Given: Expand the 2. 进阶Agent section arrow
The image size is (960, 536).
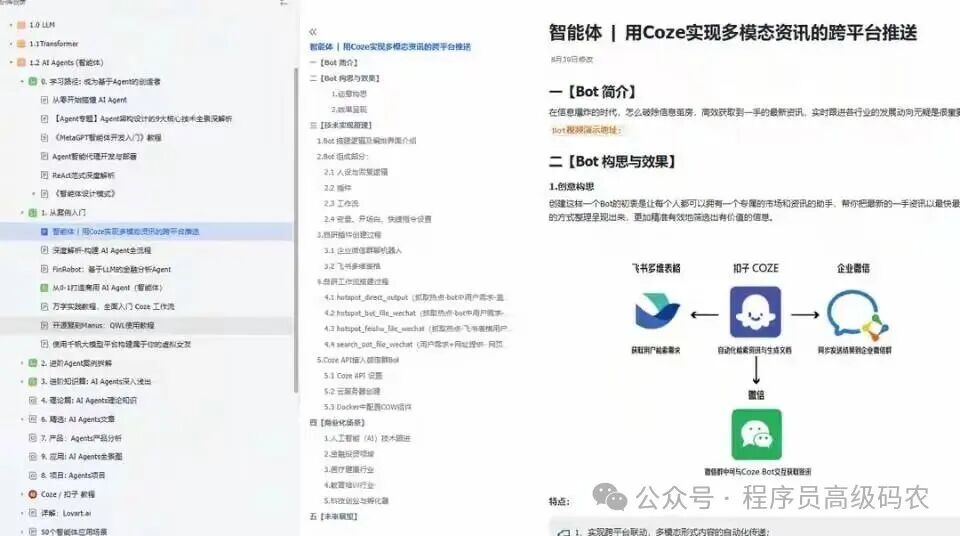Looking at the screenshot, I should pos(22,363).
